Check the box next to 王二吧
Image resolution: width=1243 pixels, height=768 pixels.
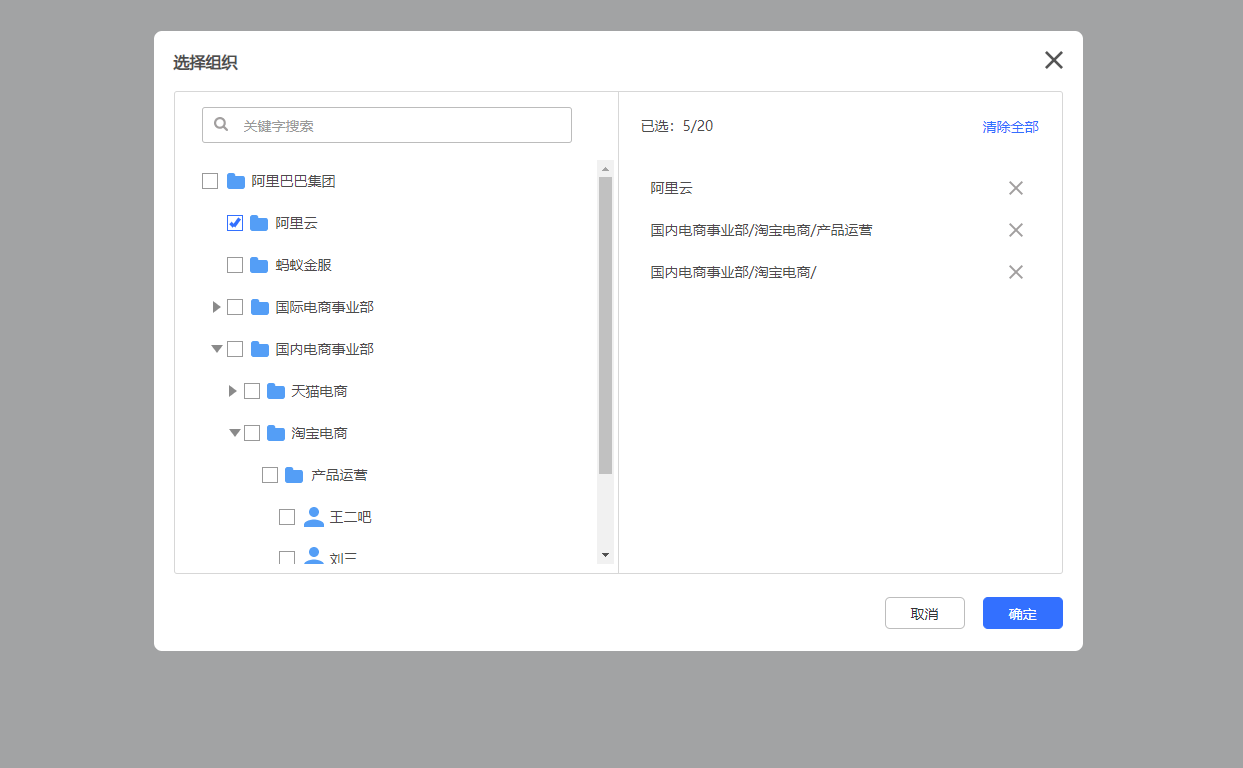(287, 517)
